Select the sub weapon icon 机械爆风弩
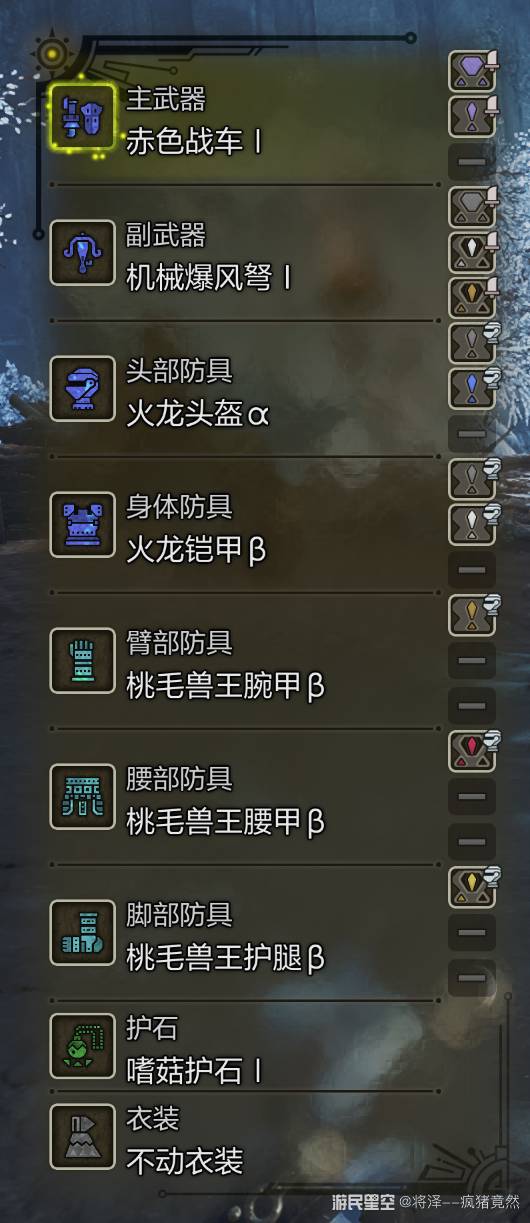The width and height of the screenshot is (530, 1223). (x=82, y=253)
